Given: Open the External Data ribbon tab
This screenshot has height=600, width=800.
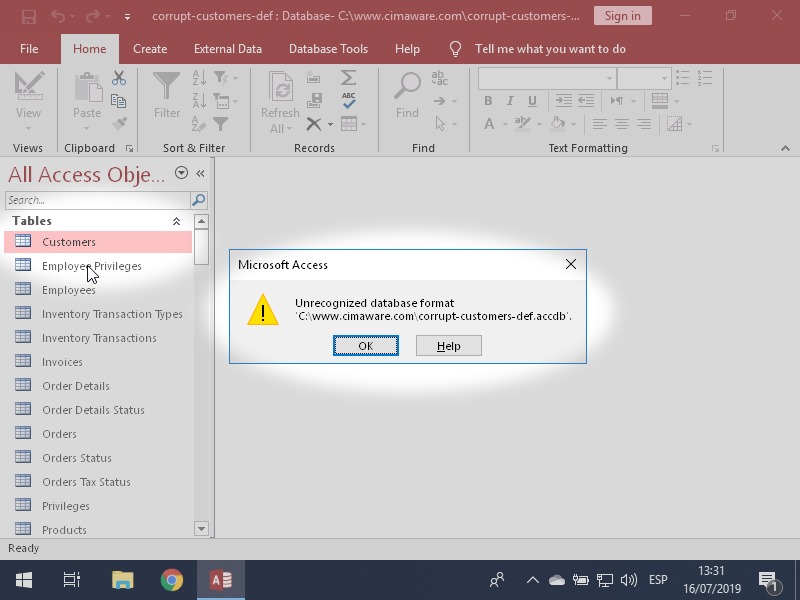Looking at the screenshot, I should 228,49.
